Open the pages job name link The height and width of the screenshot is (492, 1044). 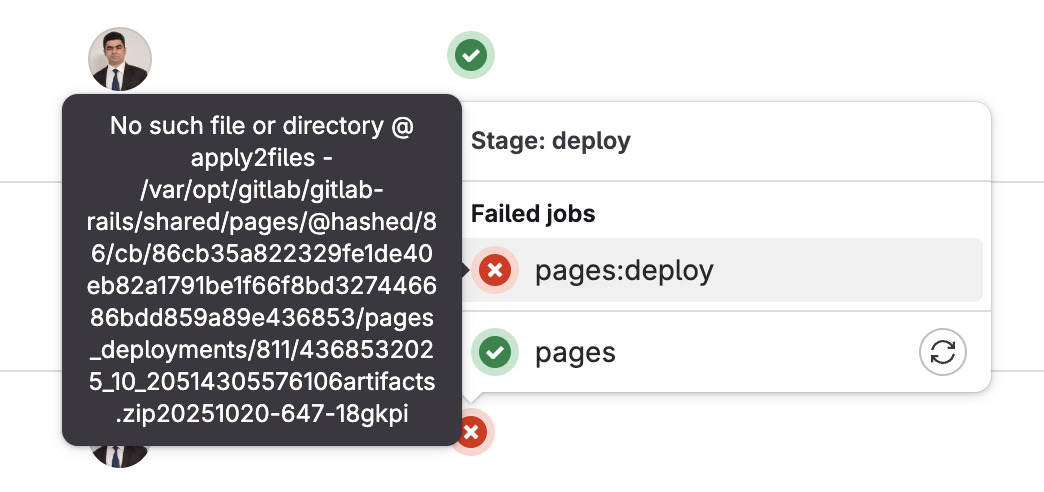click(x=575, y=353)
